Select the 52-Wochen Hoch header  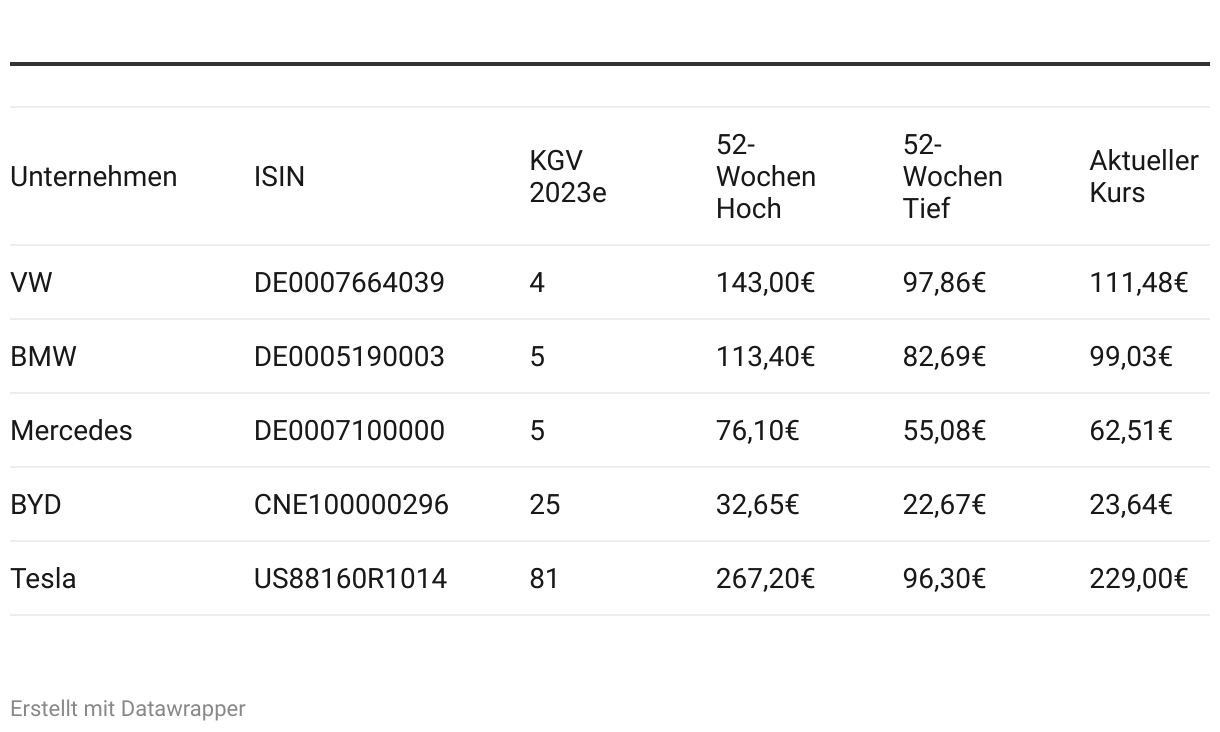tap(765, 177)
